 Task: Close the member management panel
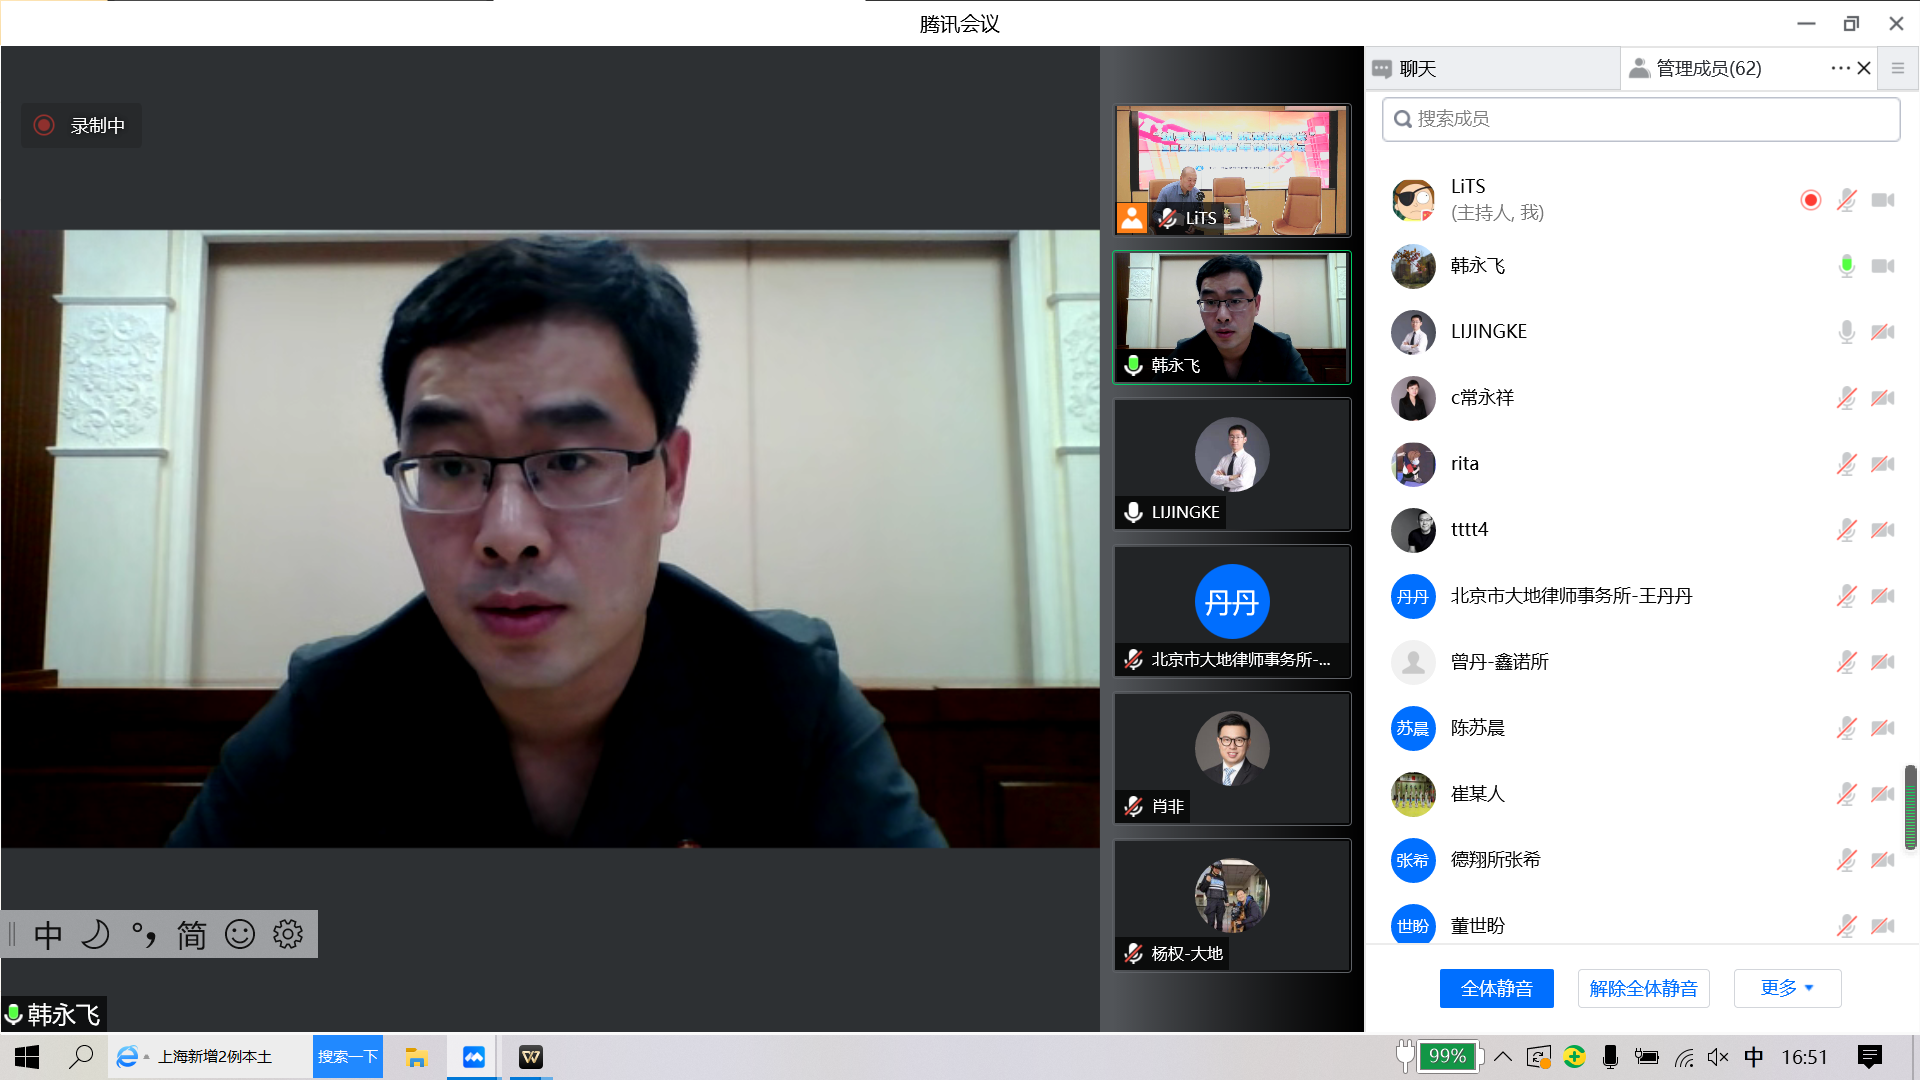1864,68
